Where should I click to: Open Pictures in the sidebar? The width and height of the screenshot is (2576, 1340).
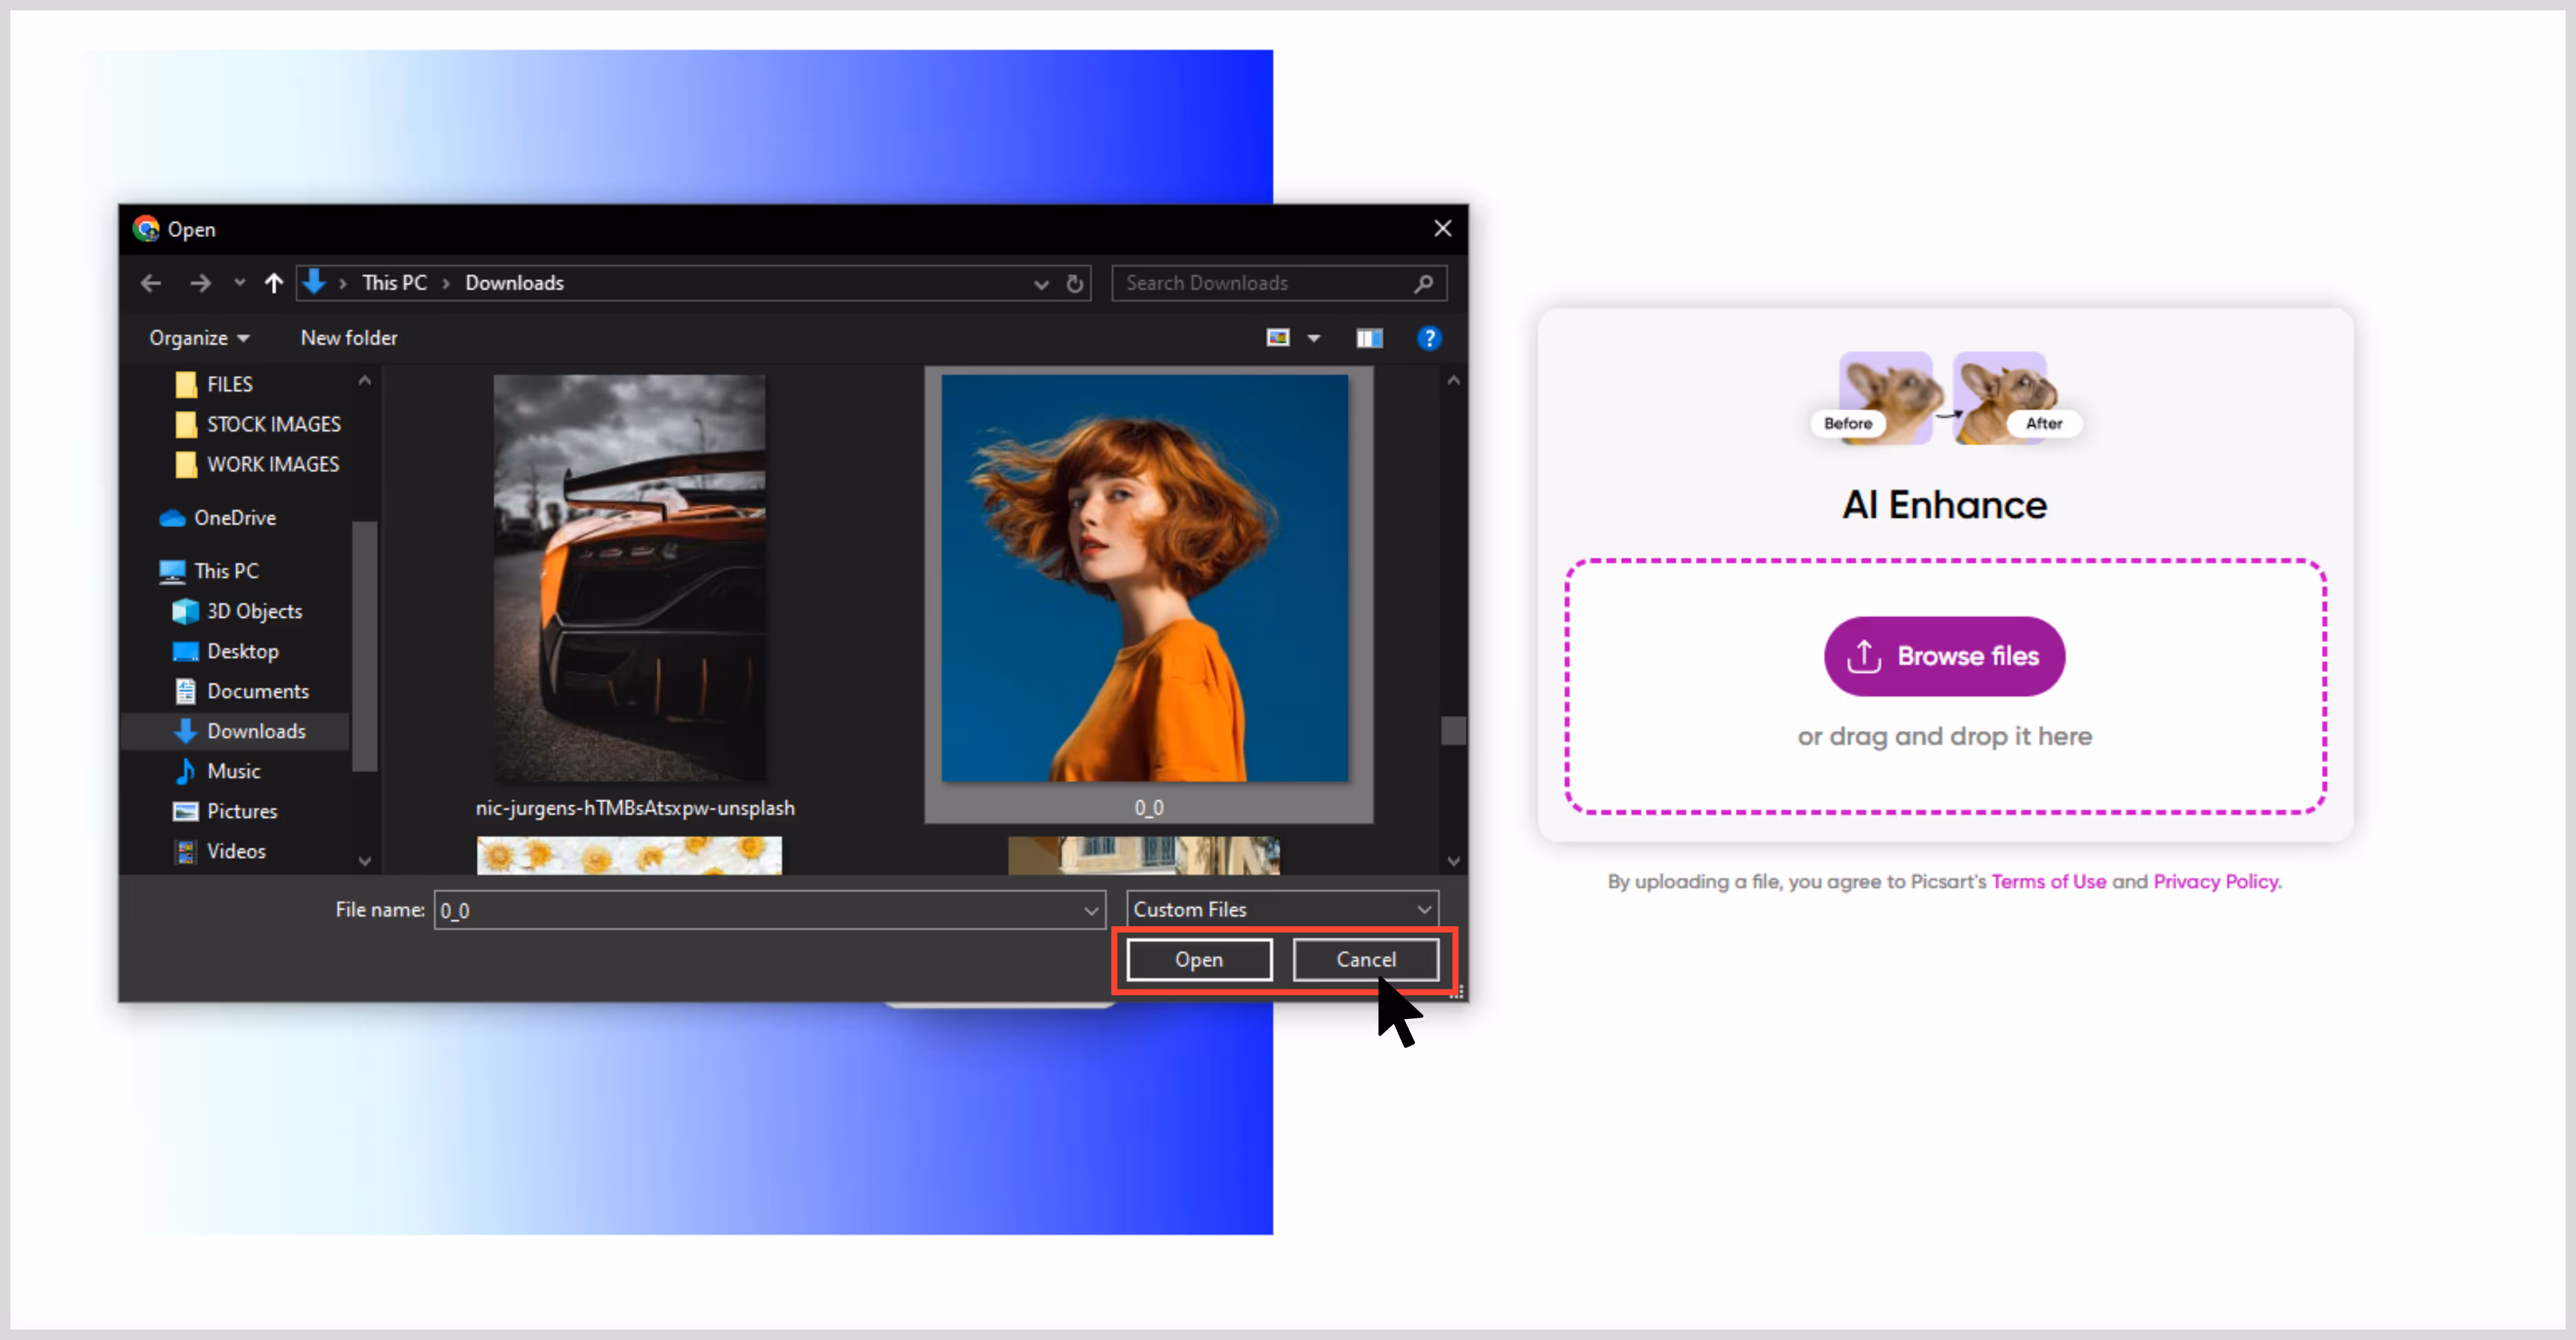tap(225, 811)
